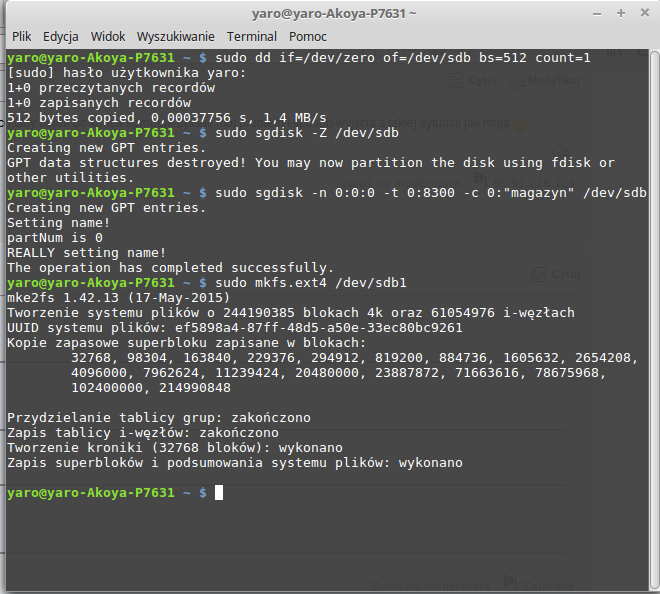The image size is (660, 594).
Task: Click 'Zapis tablicy i-węzłów: zakończono' line
Action: coord(143,433)
